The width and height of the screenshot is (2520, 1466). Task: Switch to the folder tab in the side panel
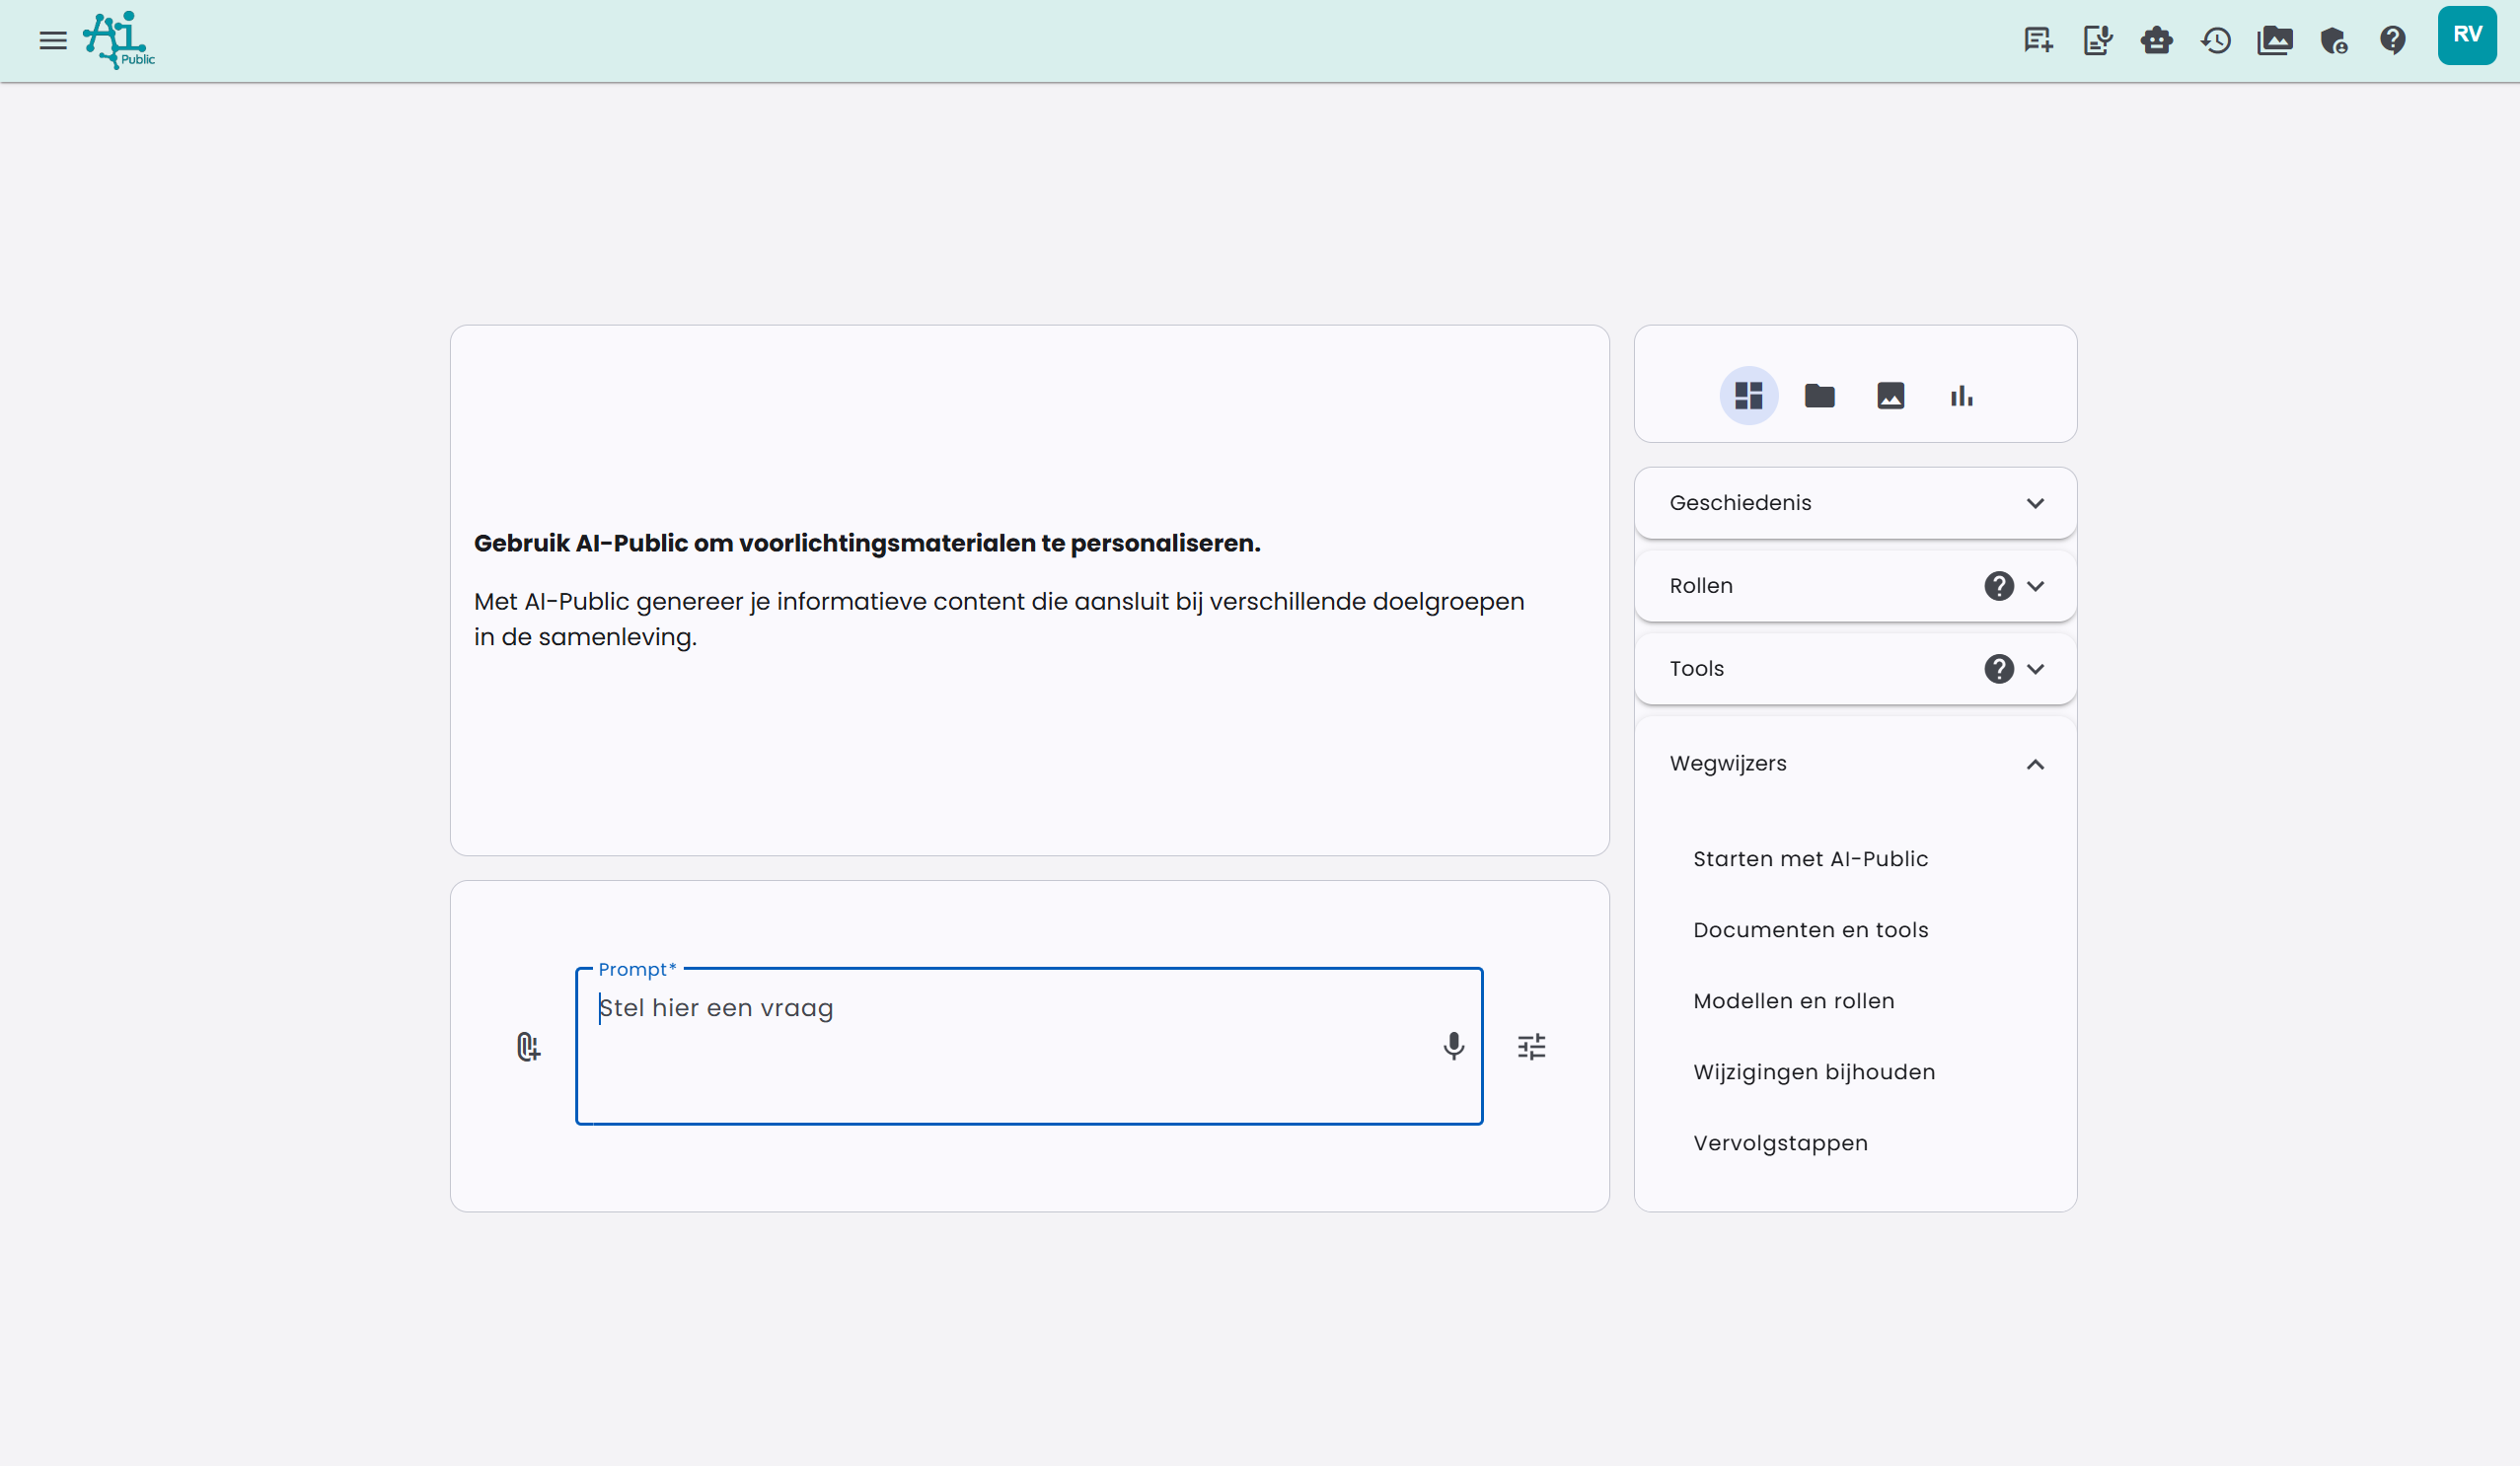tap(1819, 396)
